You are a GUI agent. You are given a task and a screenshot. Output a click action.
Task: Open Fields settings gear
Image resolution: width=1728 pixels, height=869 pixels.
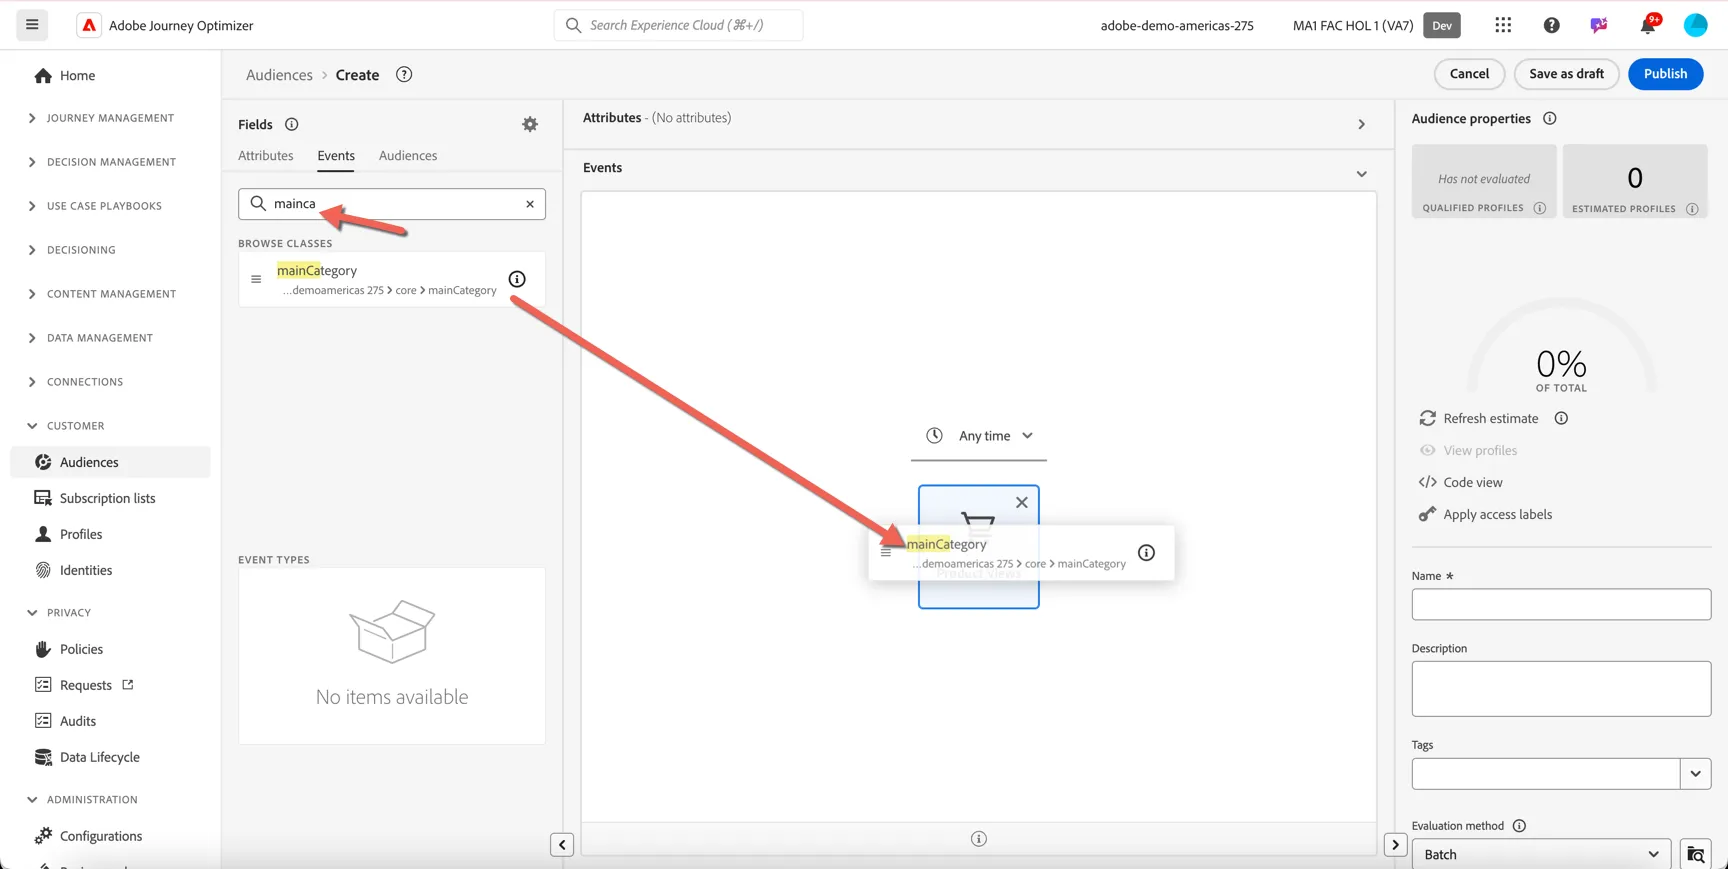point(530,124)
